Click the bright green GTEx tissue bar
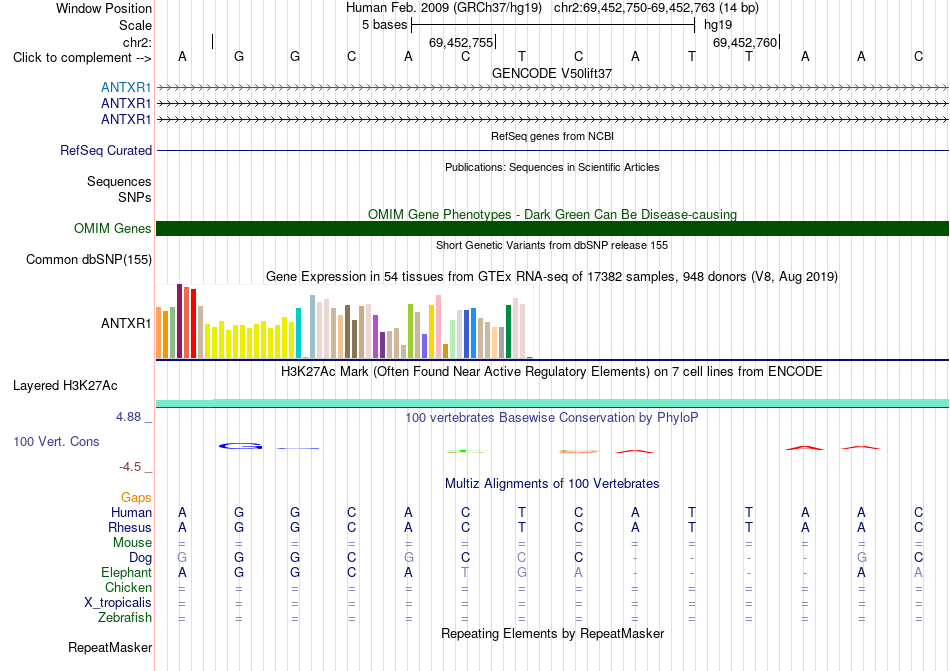950x671 pixels. pyautogui.click(x=410, y=331)
